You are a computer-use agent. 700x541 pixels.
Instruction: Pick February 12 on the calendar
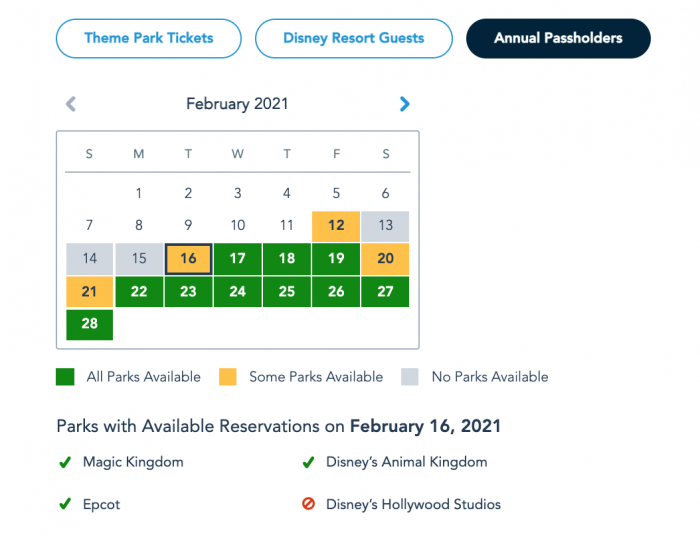[x=336, y=226]
